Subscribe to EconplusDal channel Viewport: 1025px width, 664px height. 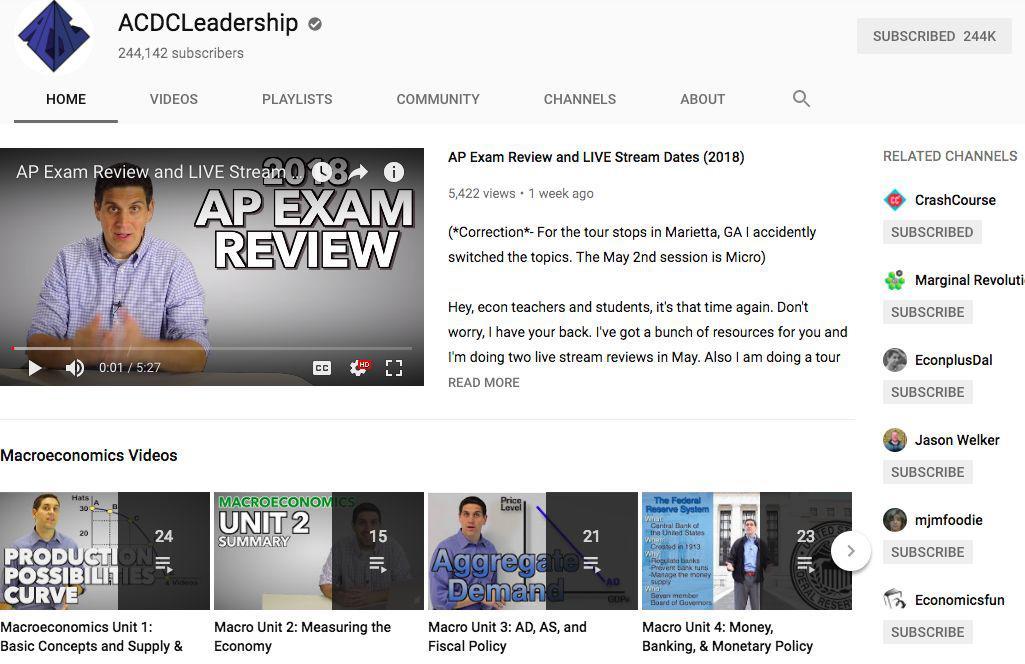pyautogui.click(x=928, y=392)
